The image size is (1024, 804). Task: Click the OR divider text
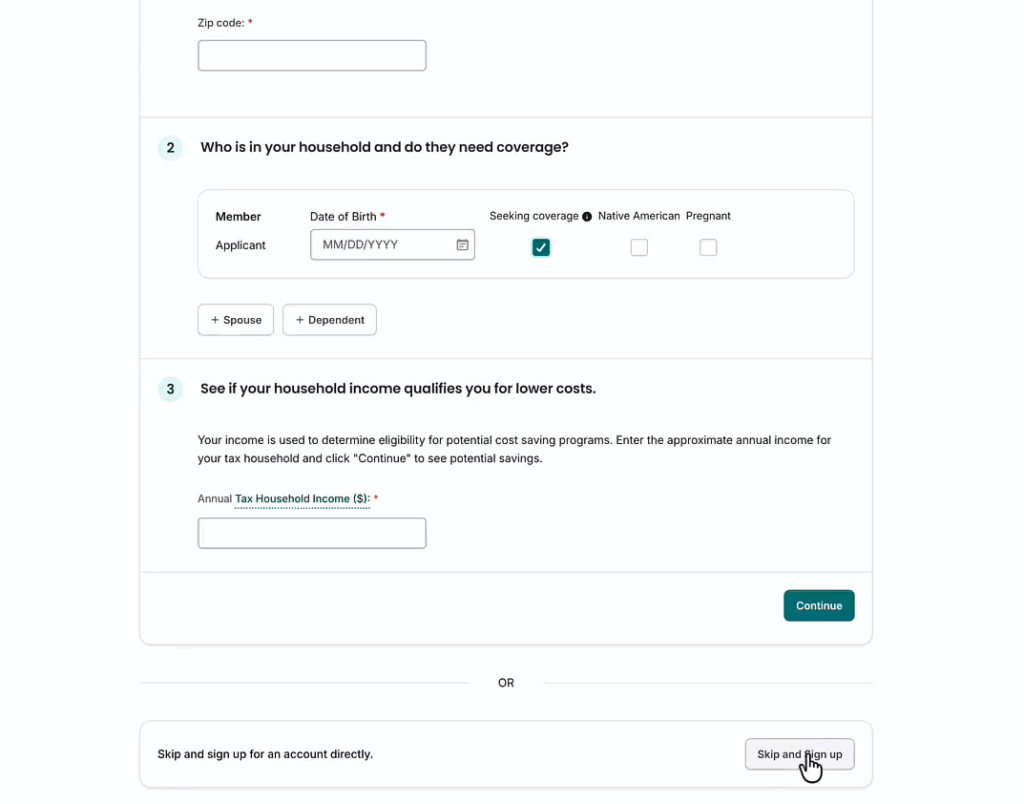[506, 683]
